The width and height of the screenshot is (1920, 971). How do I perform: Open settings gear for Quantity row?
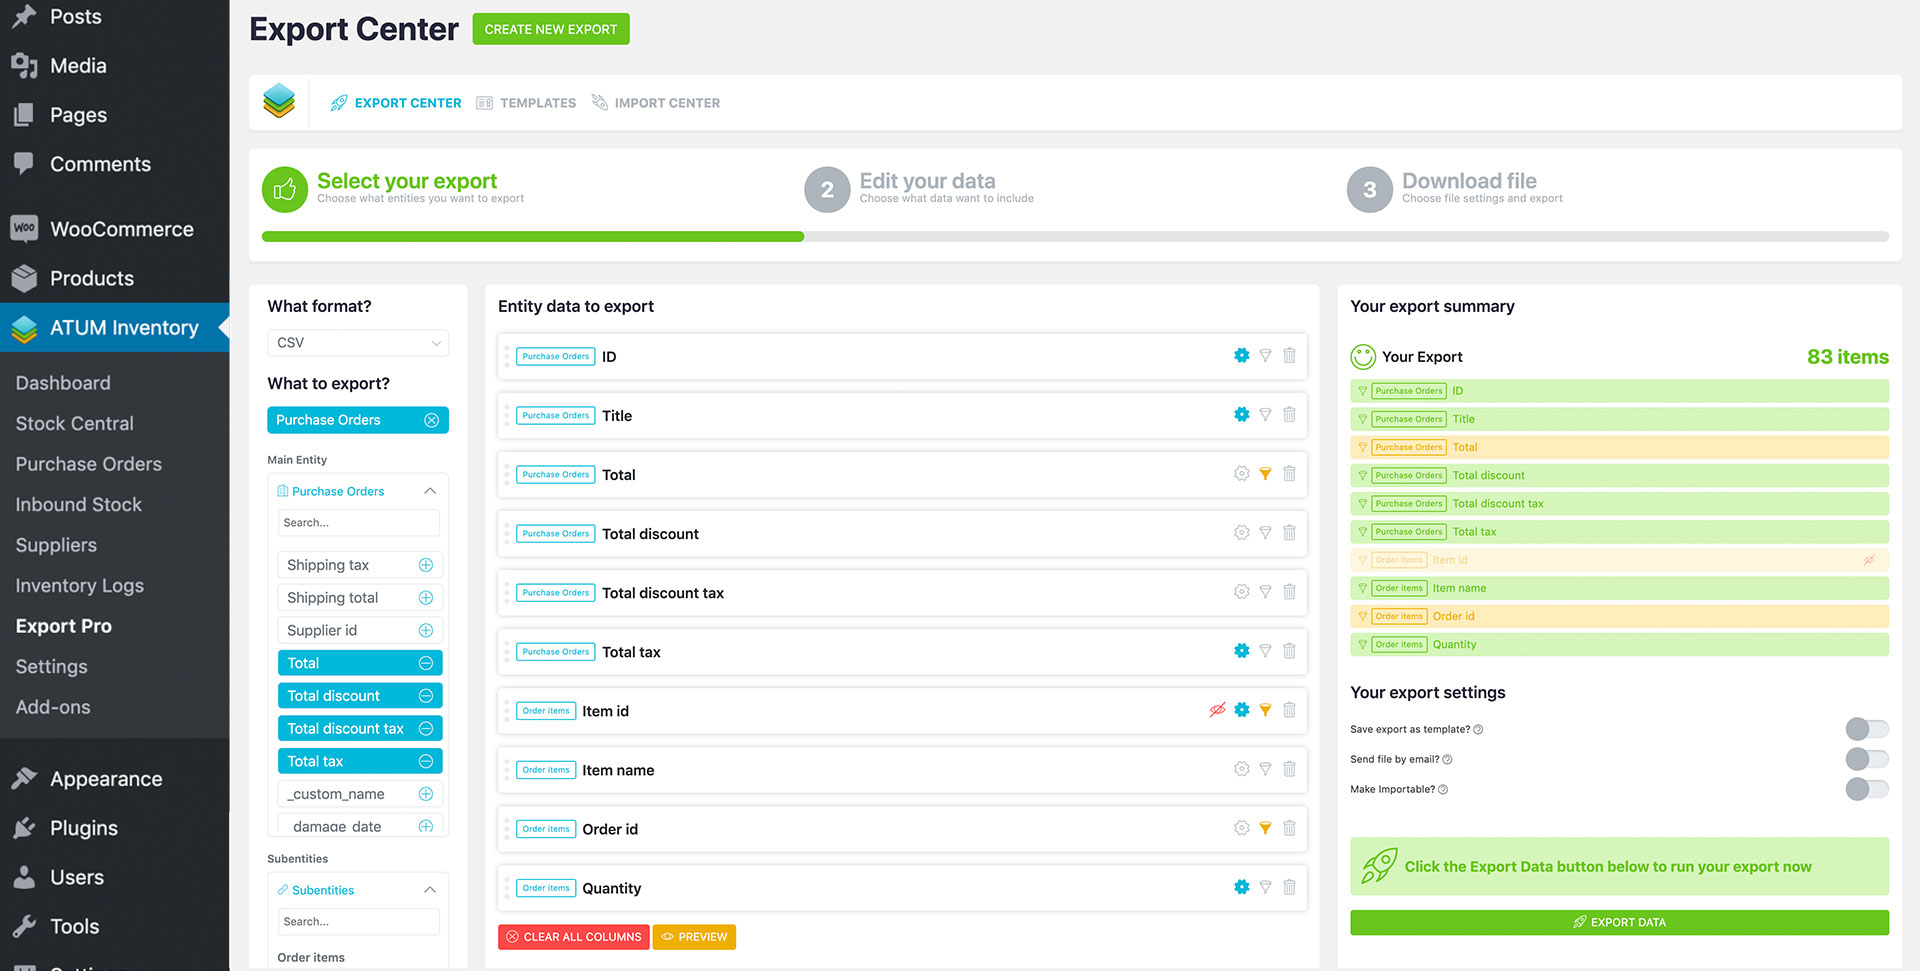point(1241,886)
